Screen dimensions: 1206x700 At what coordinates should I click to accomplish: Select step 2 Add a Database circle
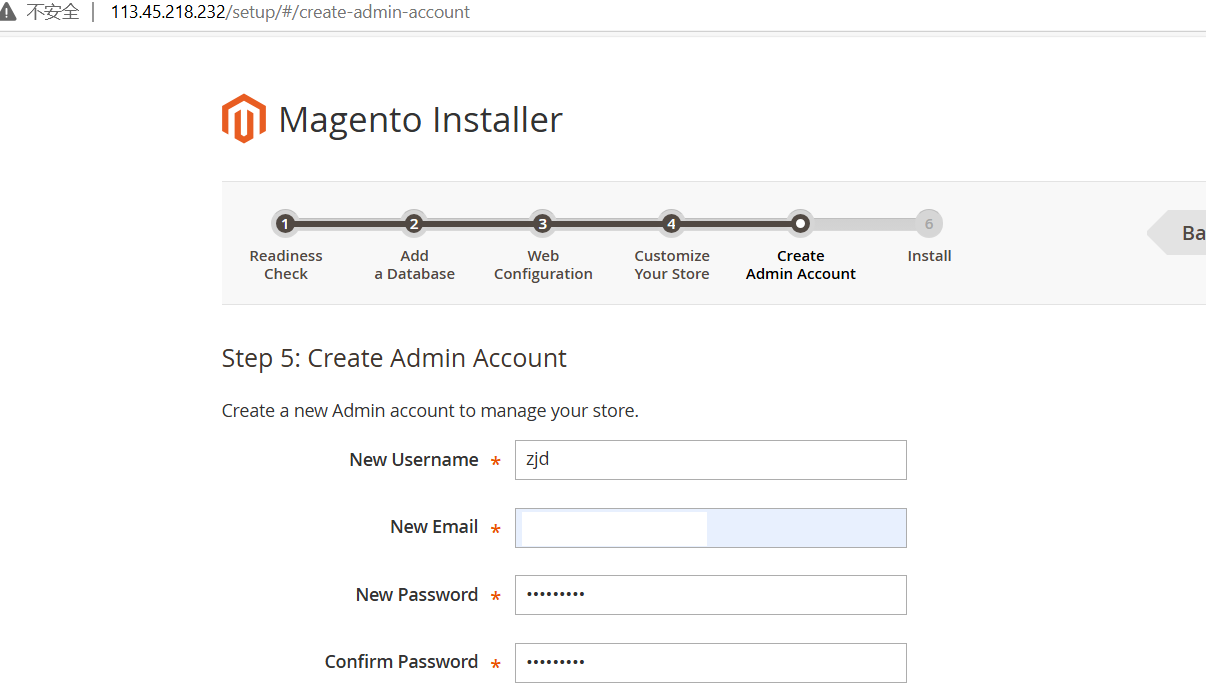point(414,224)
